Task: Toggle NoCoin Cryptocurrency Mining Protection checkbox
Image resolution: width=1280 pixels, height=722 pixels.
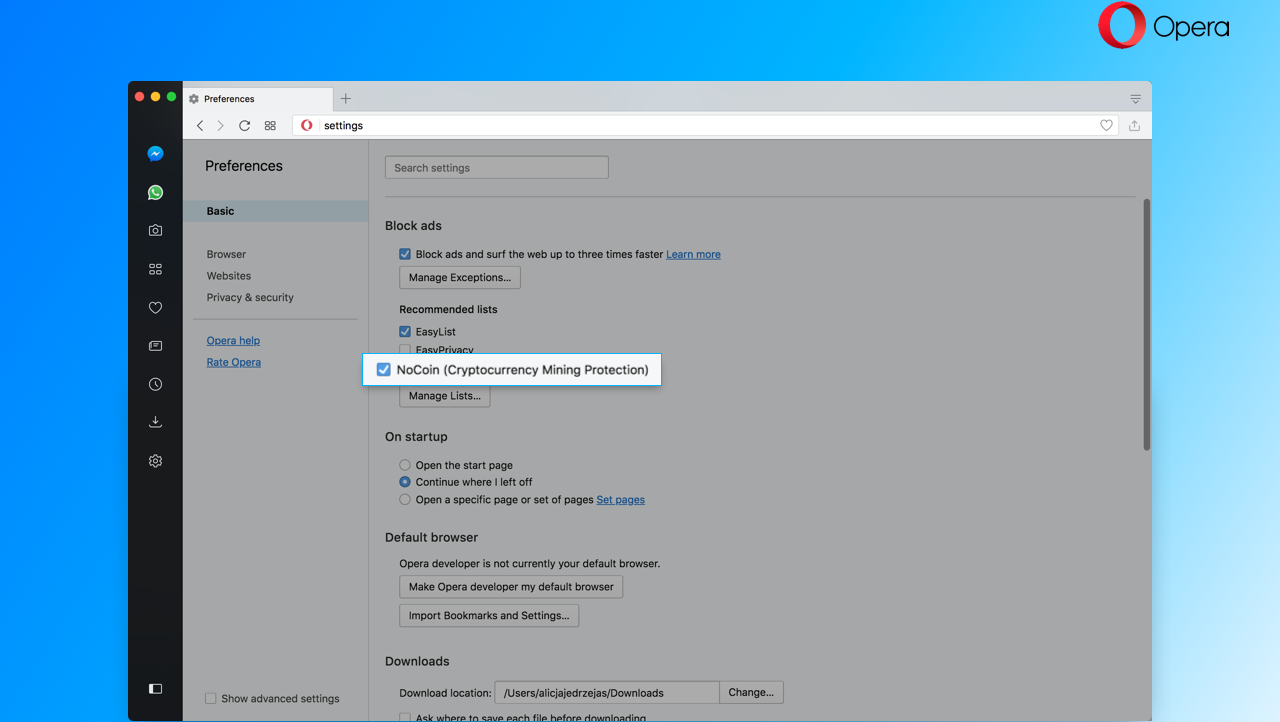Action: 383,370
